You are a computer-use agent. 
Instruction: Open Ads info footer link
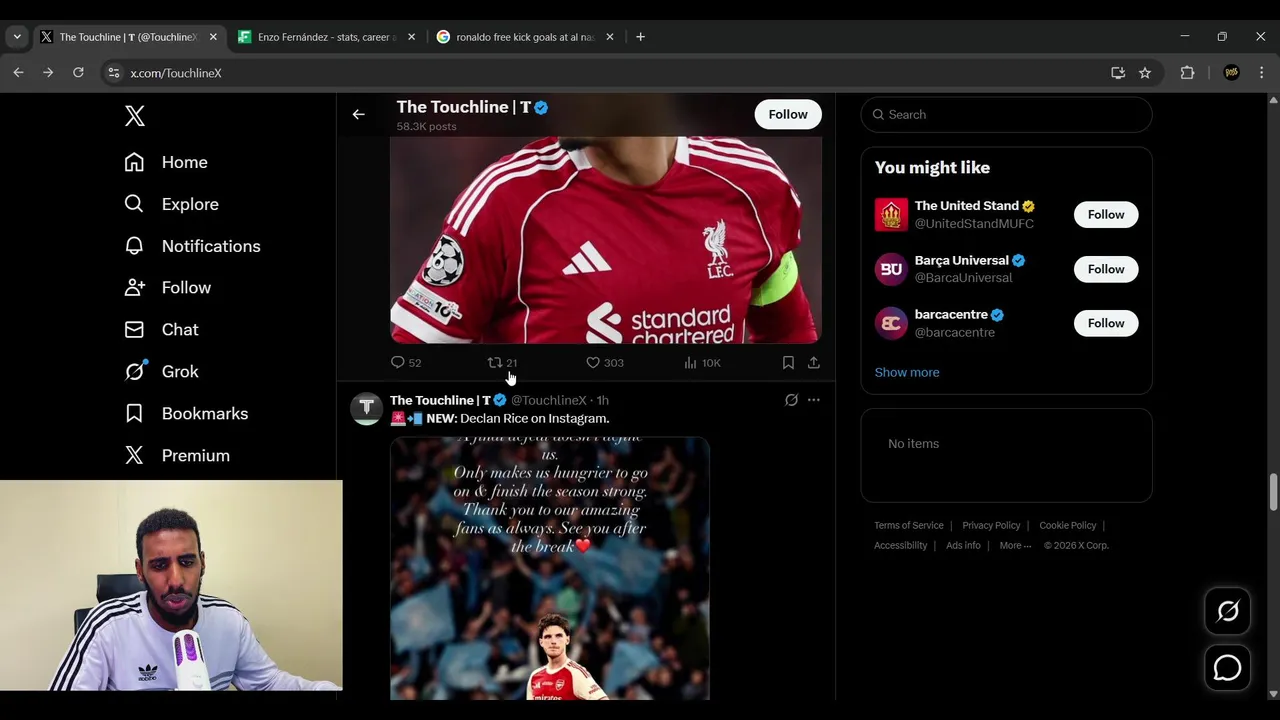click(x=963, y=545)
